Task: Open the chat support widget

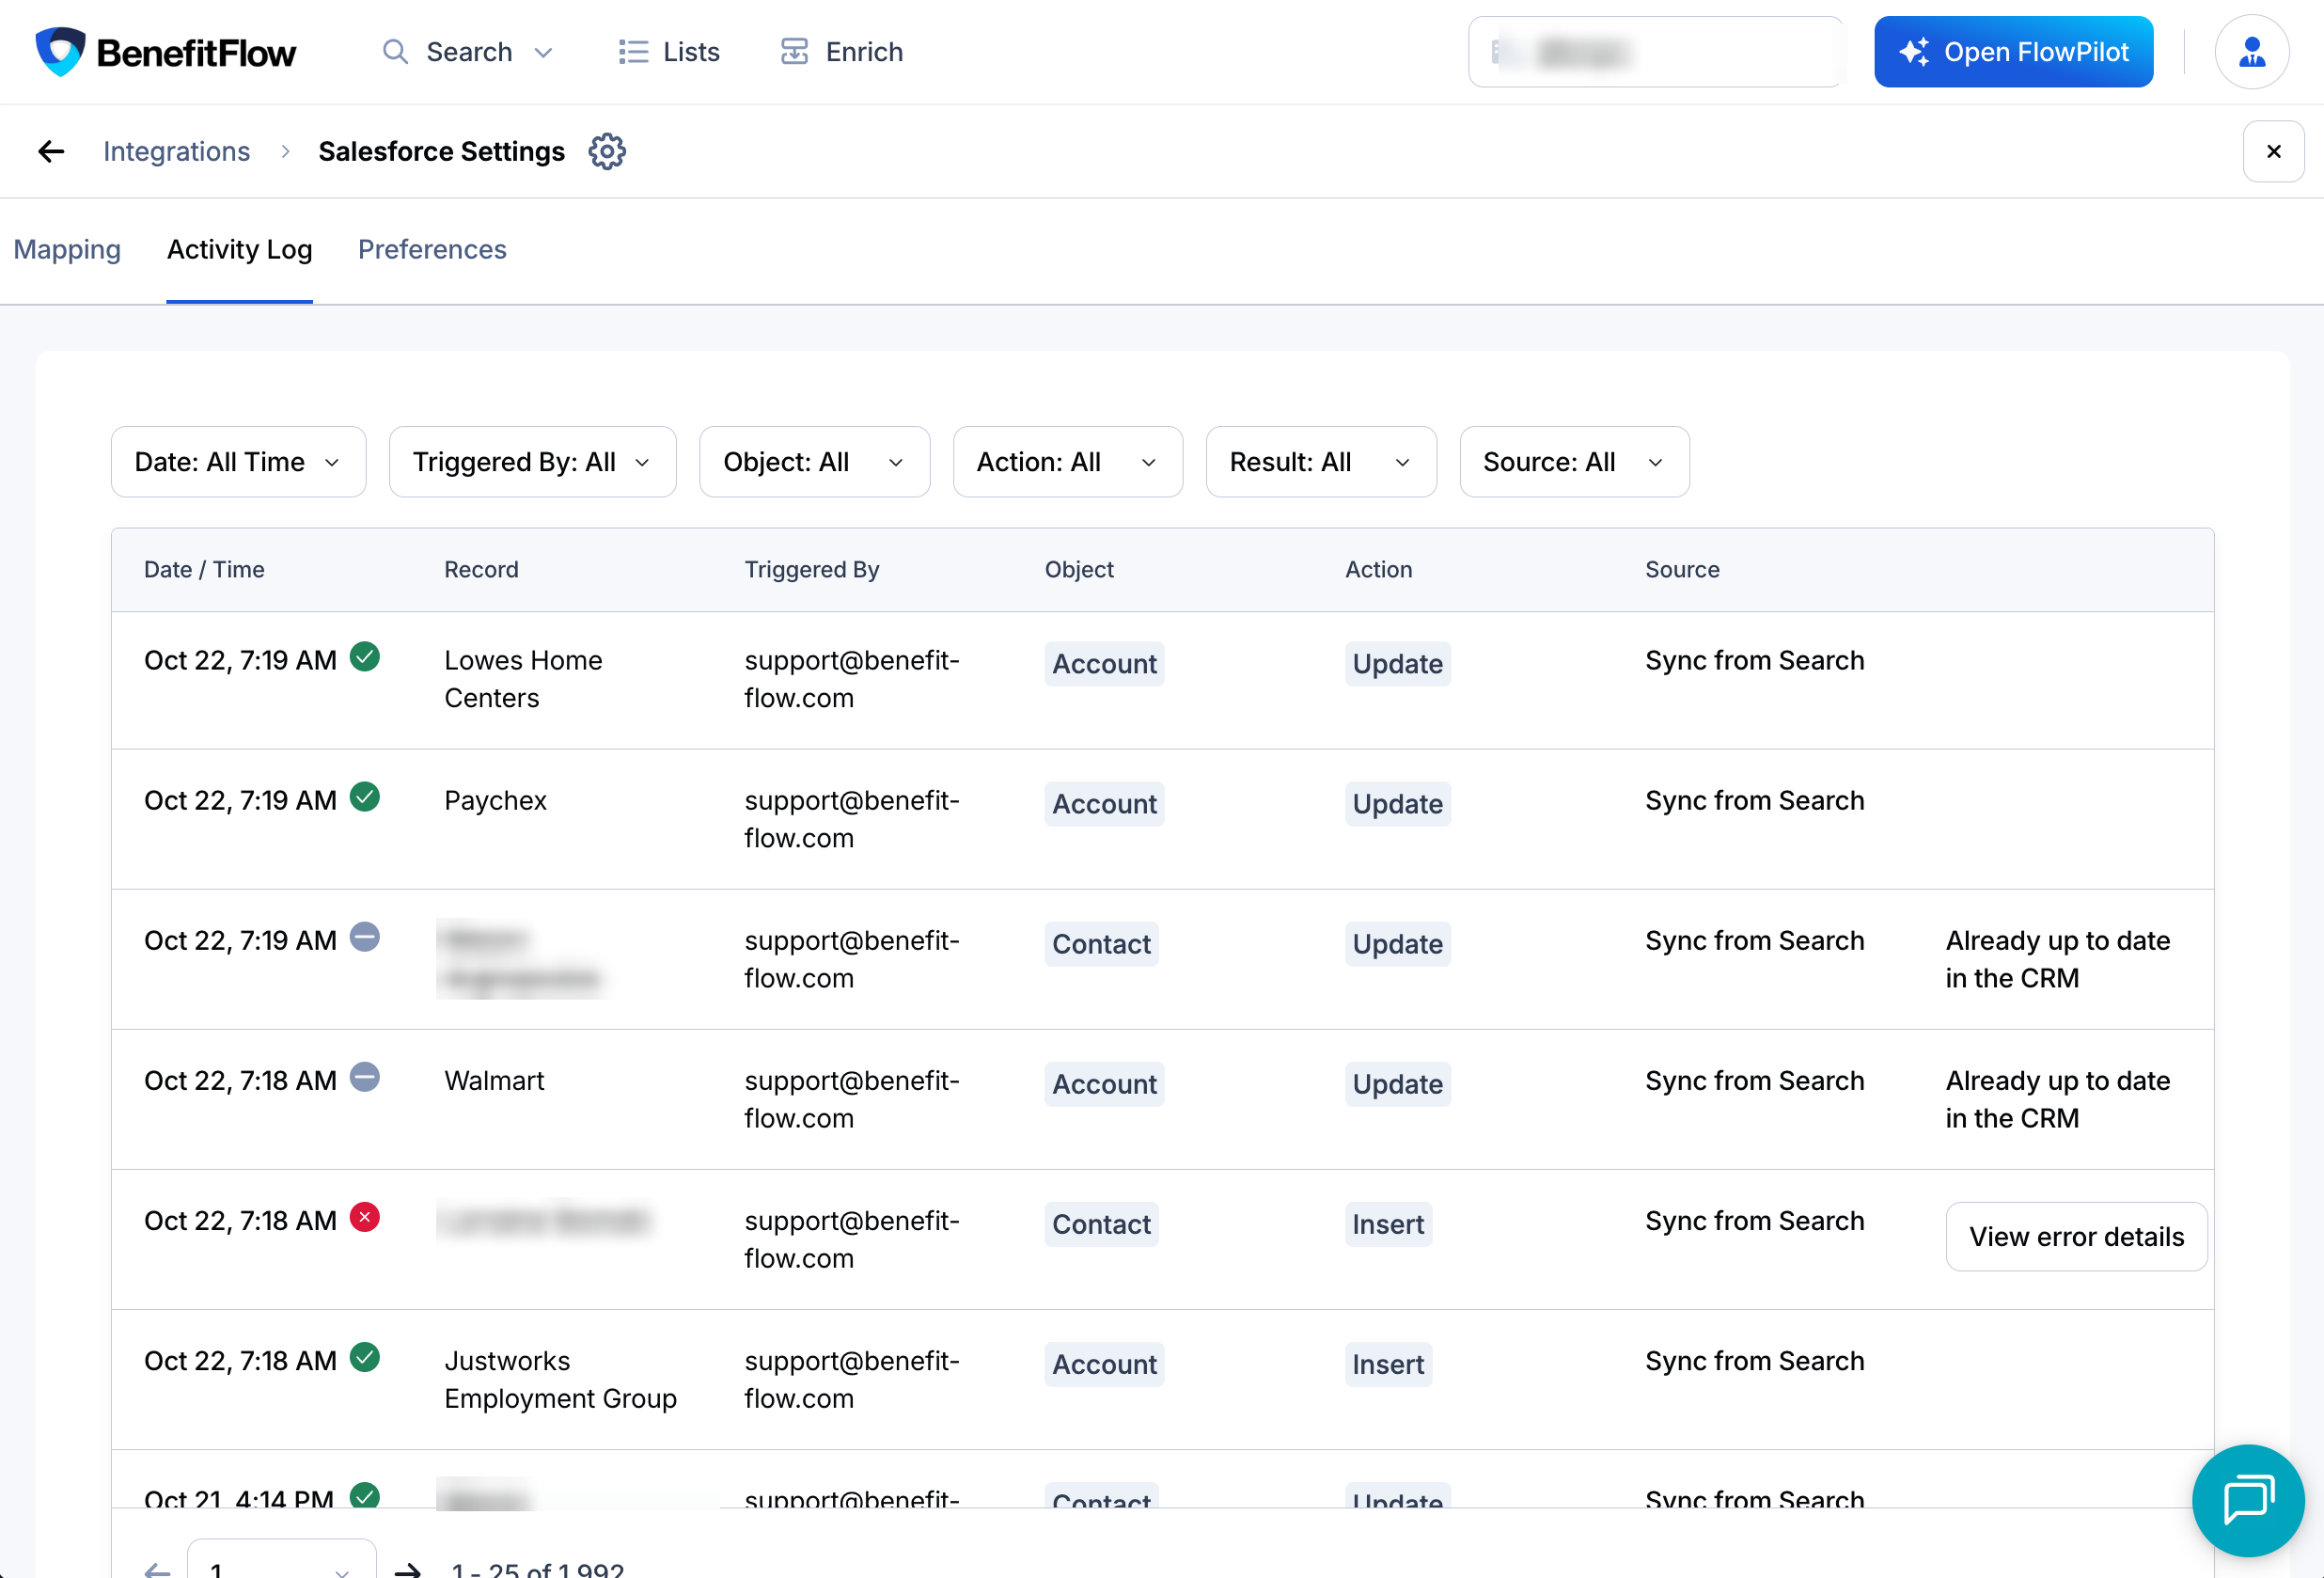Action: (2248, 1500)
